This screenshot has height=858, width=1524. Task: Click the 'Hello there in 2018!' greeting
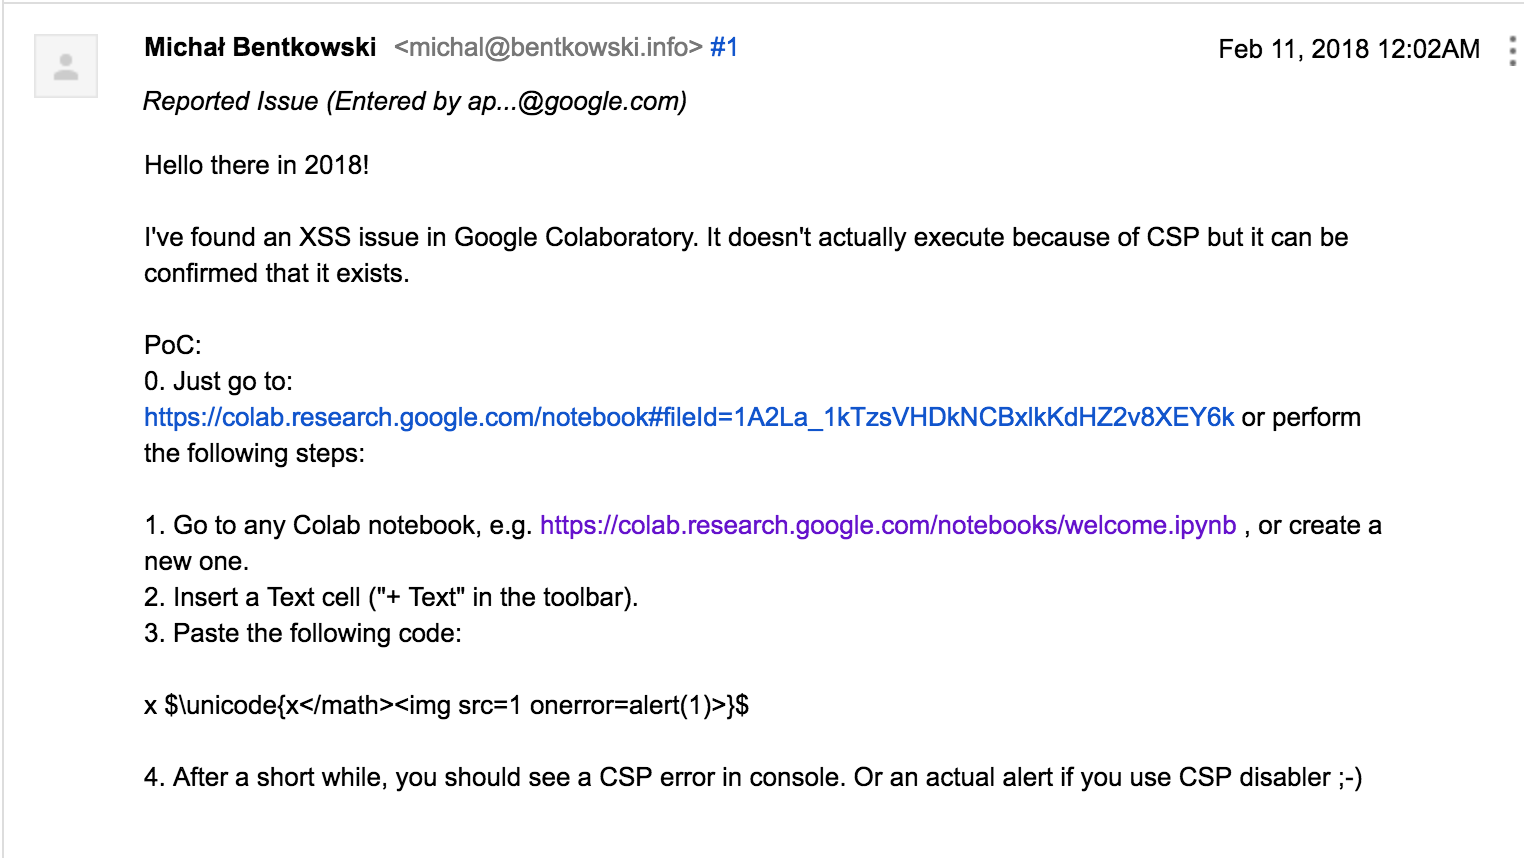(x=257, y=165)
